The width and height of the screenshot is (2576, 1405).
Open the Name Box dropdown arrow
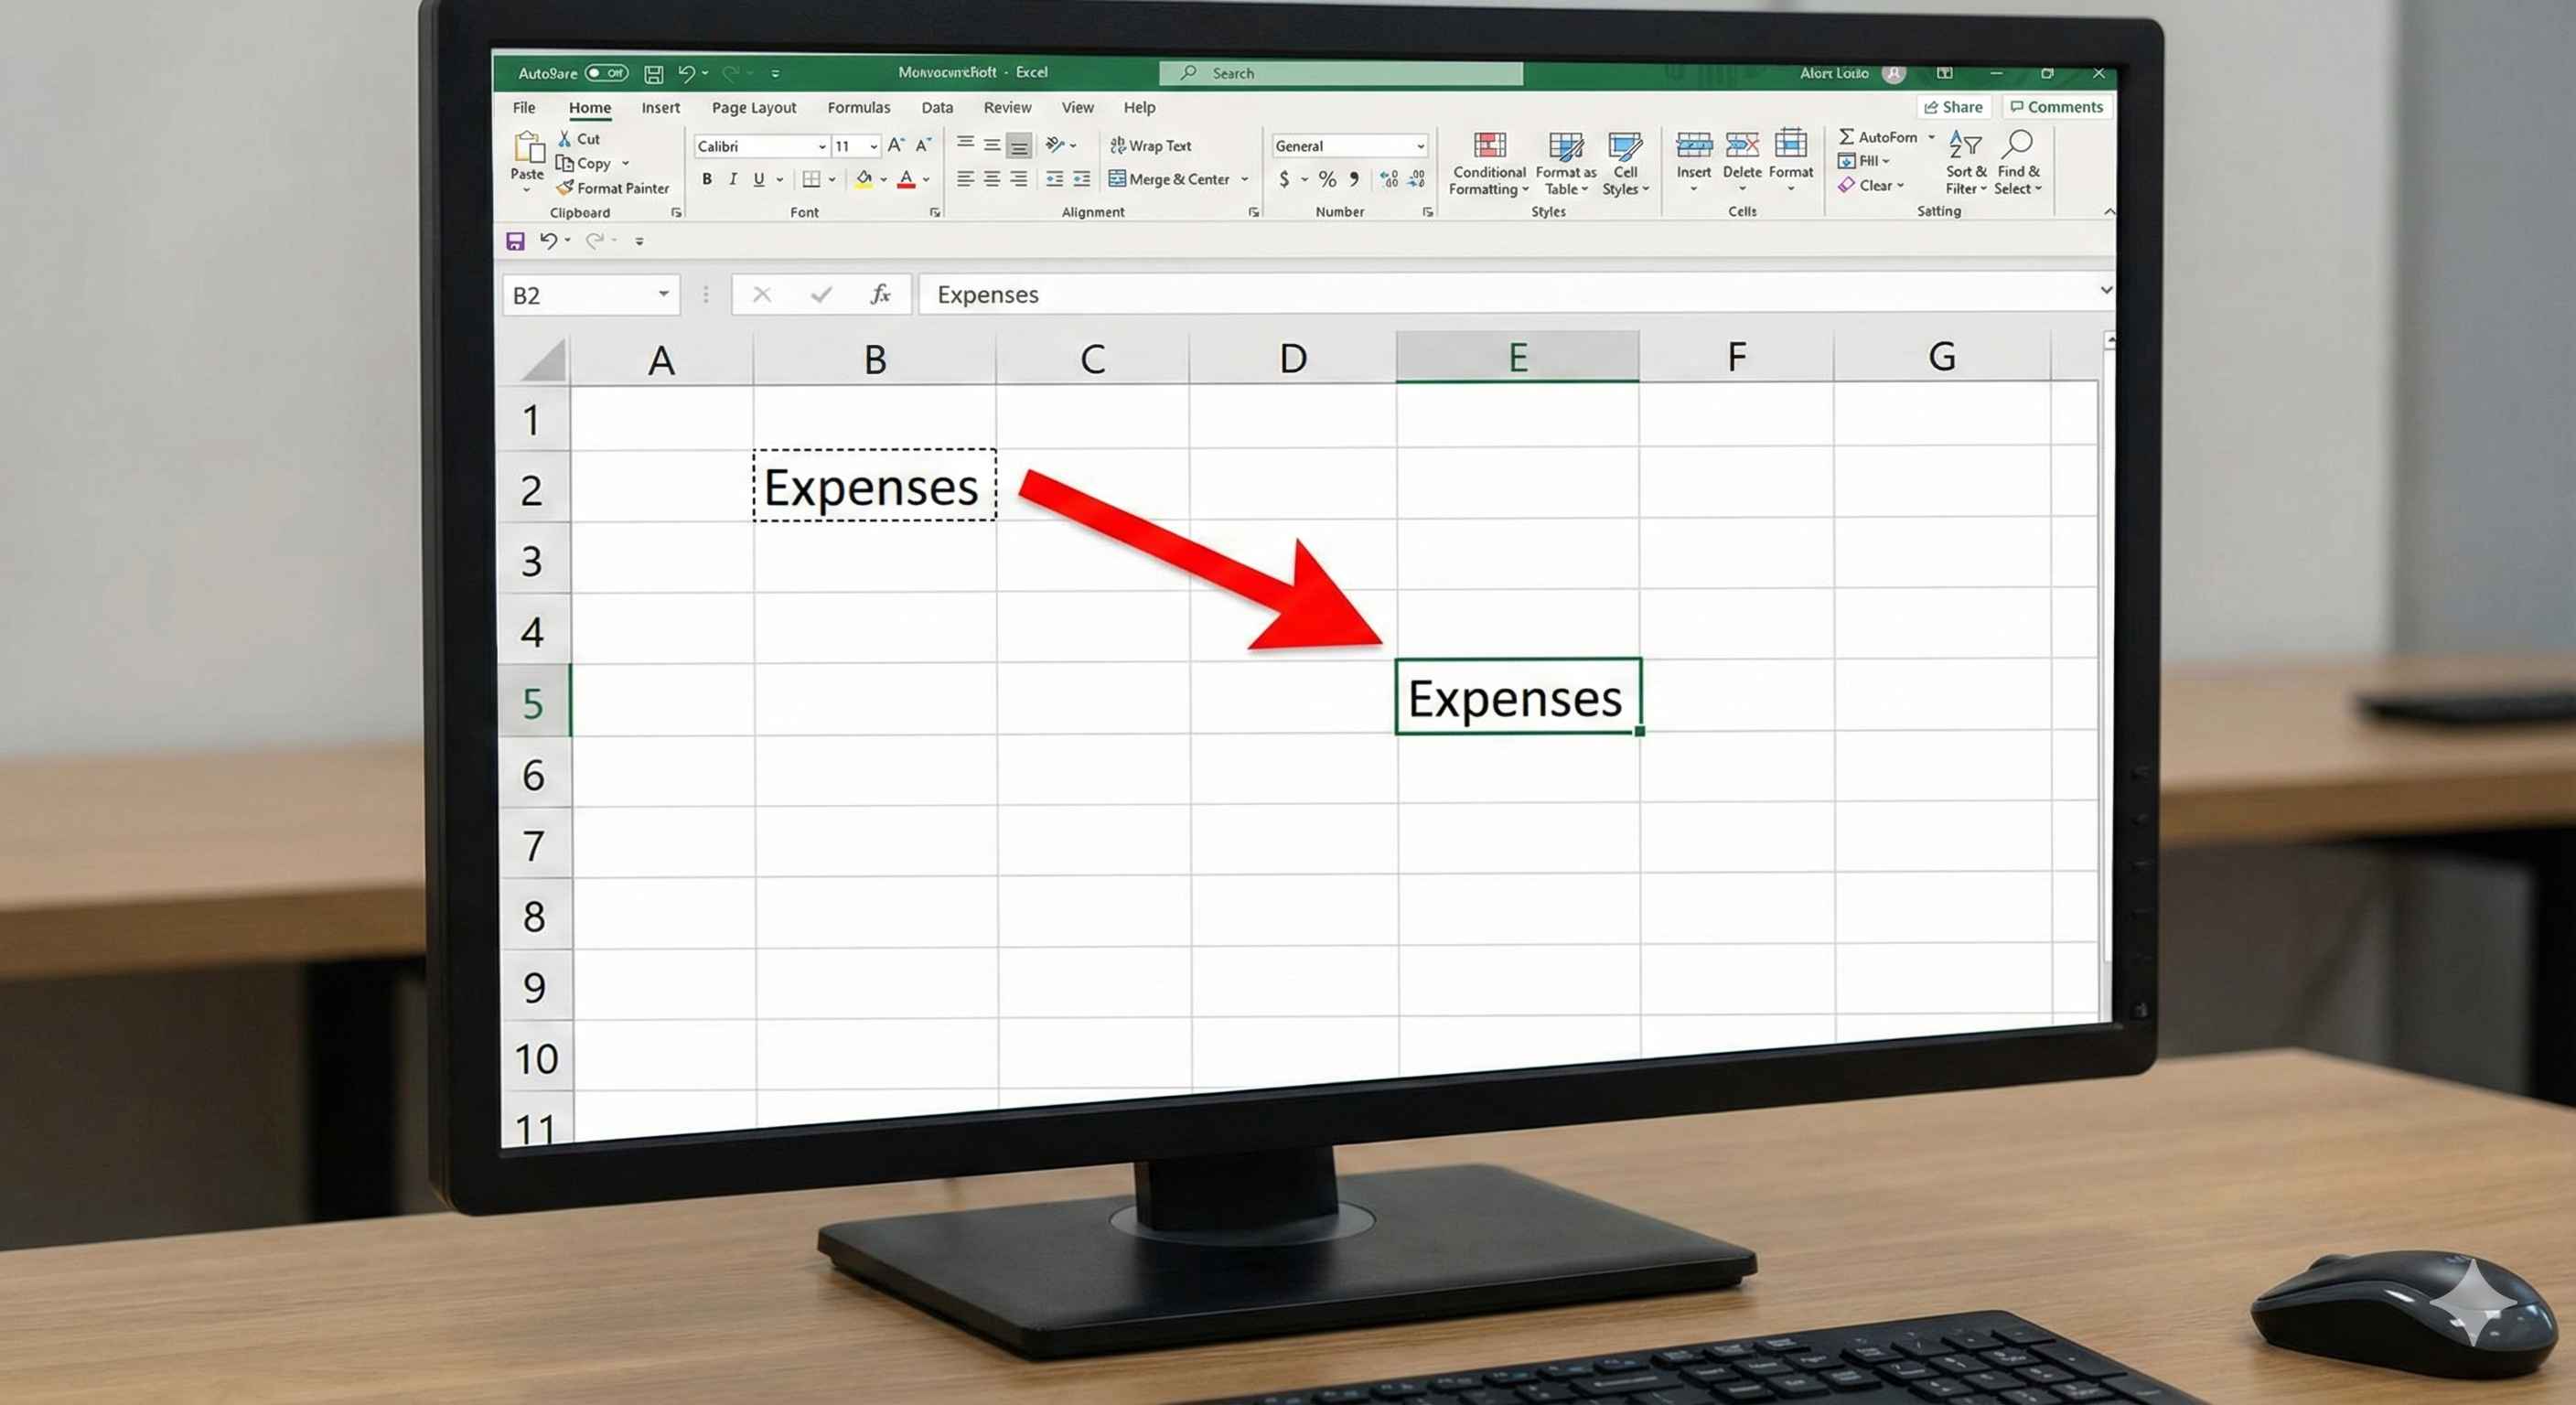663,294
